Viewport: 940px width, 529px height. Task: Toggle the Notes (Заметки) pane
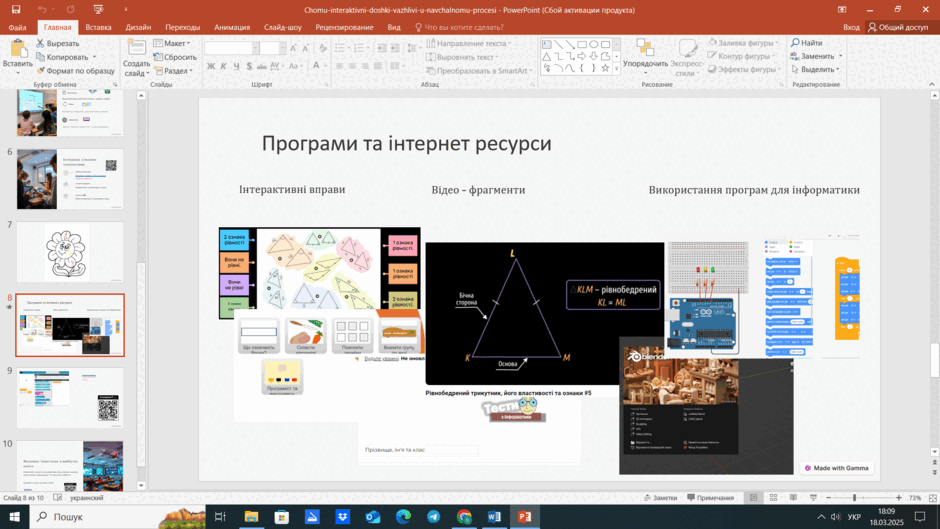click(661, 498)
